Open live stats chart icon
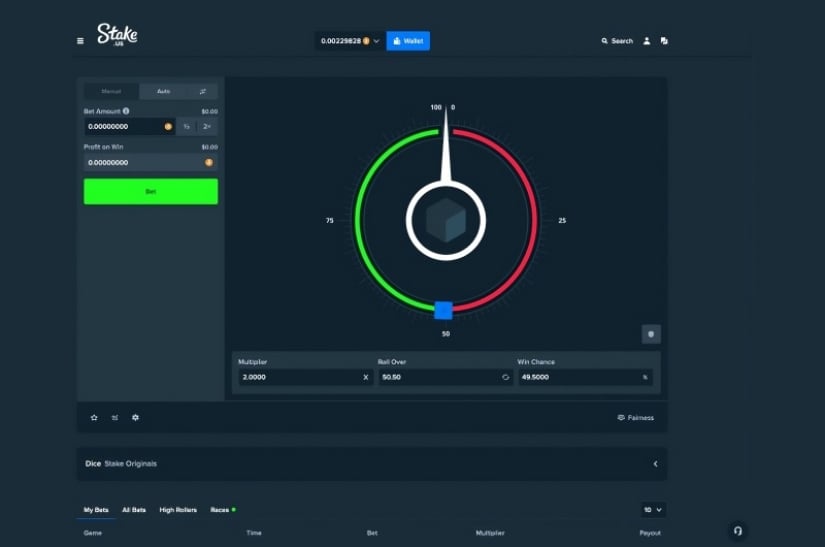 tap(115, 417)
